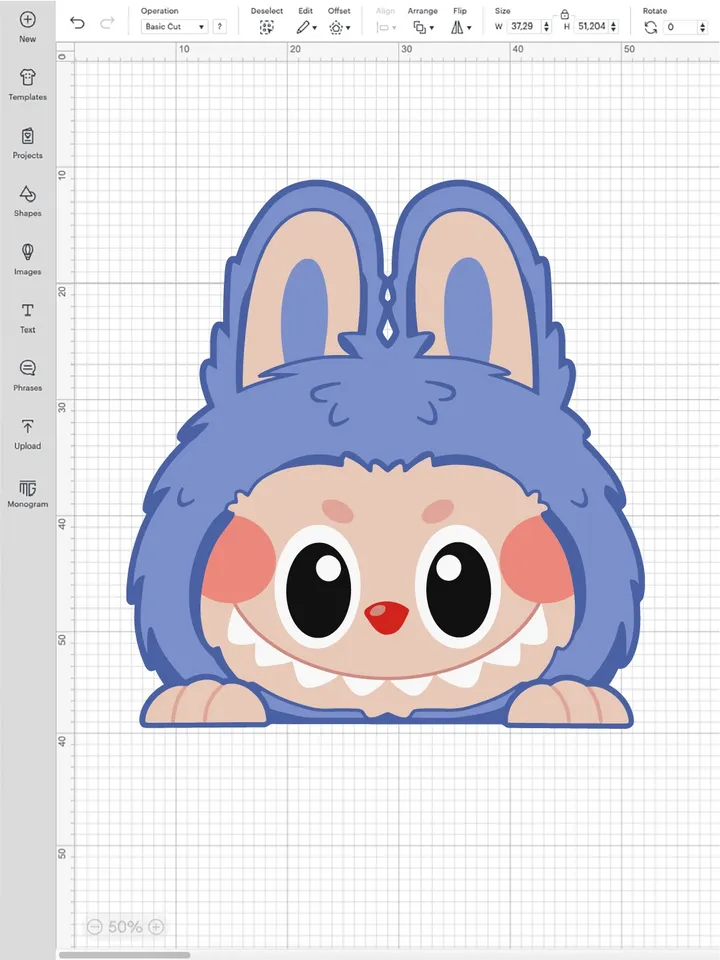Image resolution: width=720 pixels, height=960 pixels.
Task: Click the Width size input field
Action: click(x=522, y=27)
